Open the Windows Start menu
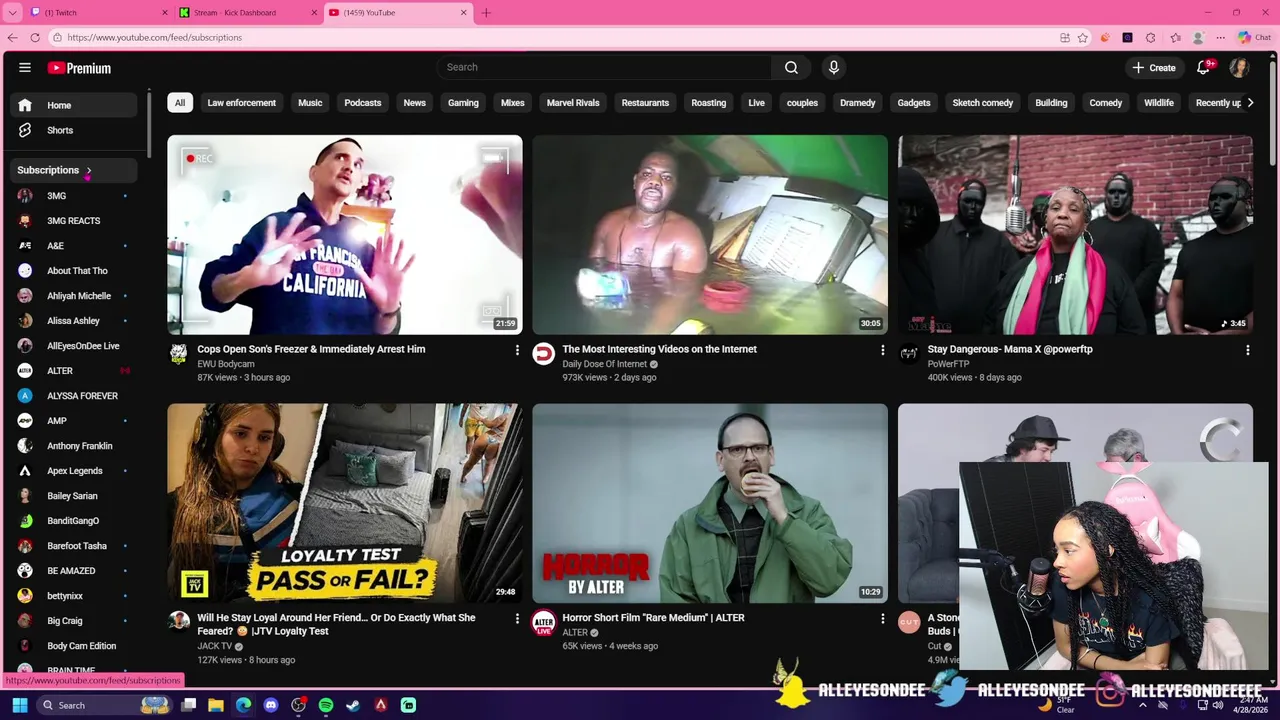Viewport: 1280px width, 720px height. 19,705
